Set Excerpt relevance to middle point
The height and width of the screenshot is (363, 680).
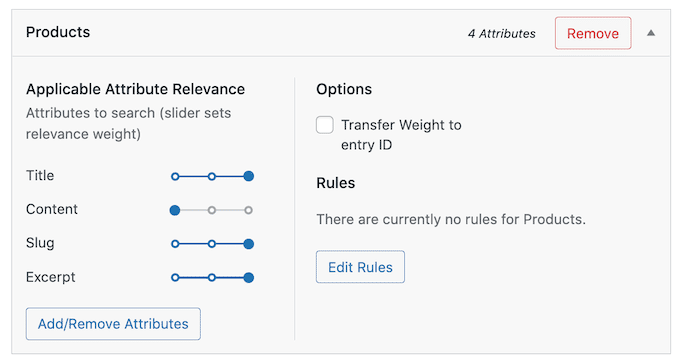(212, 278)
